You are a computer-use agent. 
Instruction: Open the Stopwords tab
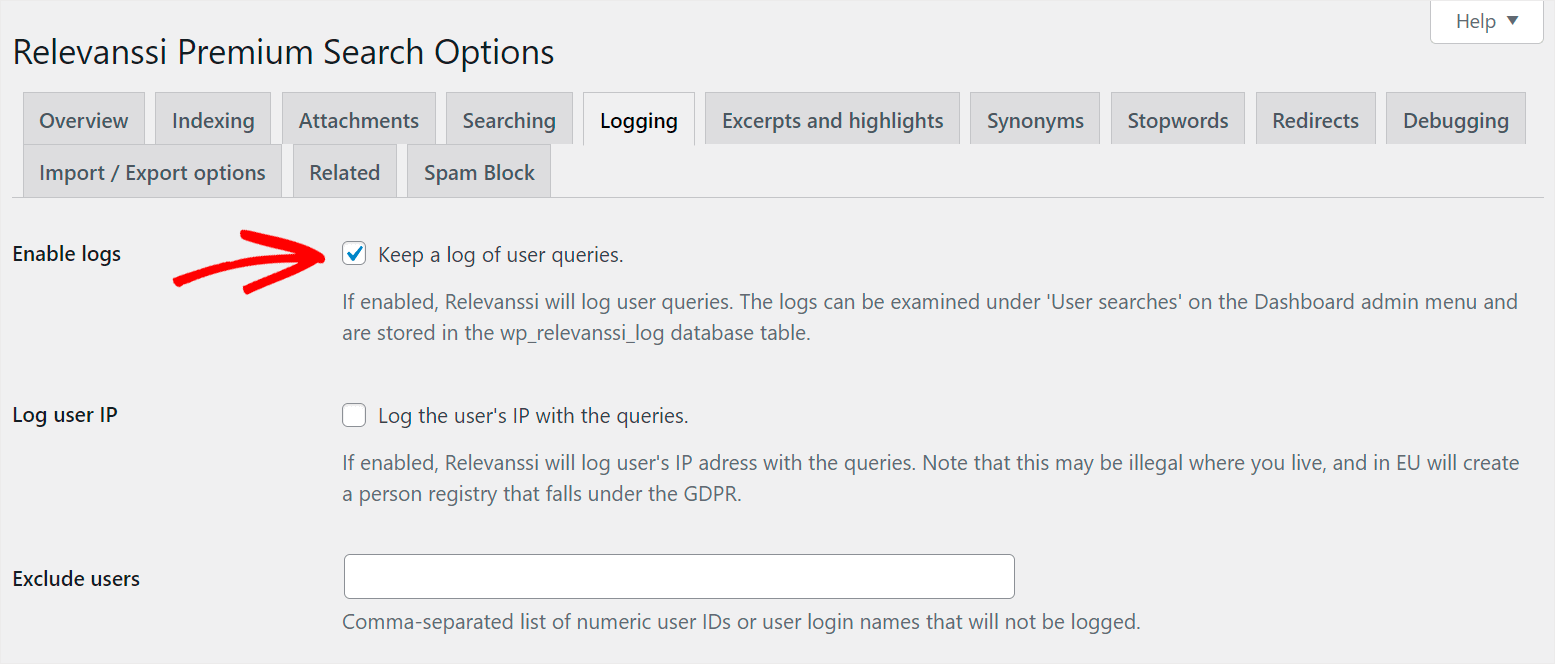tap(1177, 118)
